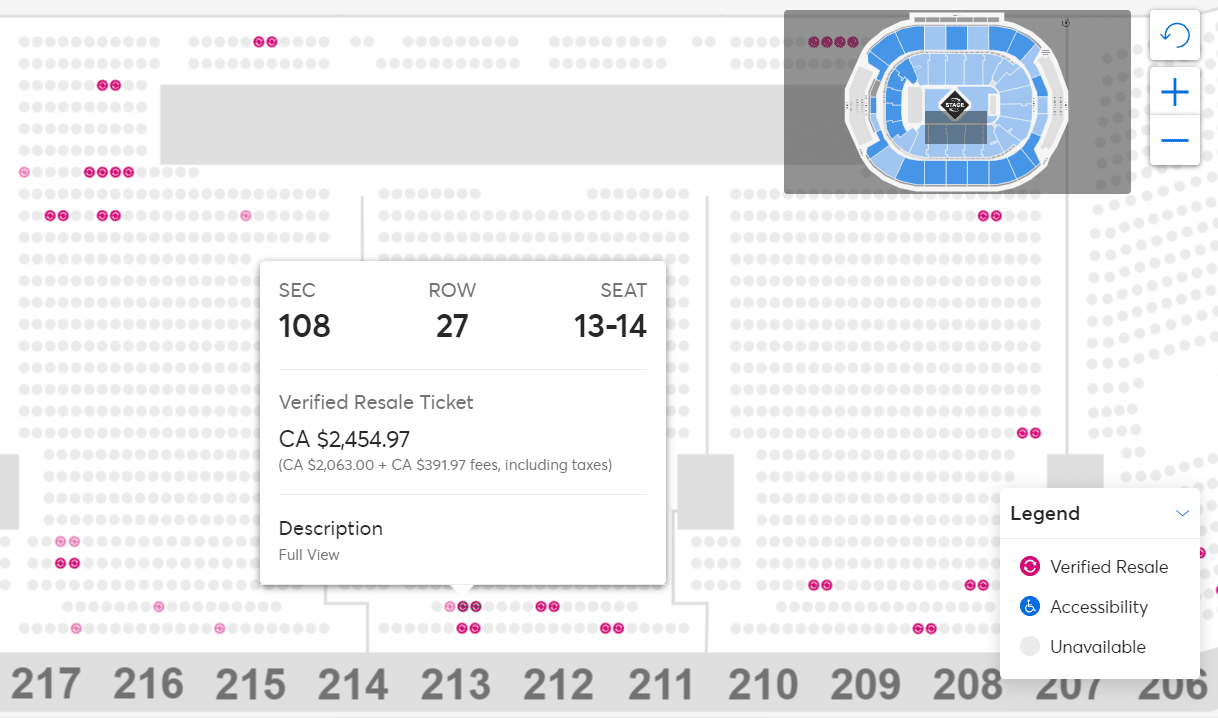
Task: Click the Accessibility wheelchair legend icon
Action: 1029,607
